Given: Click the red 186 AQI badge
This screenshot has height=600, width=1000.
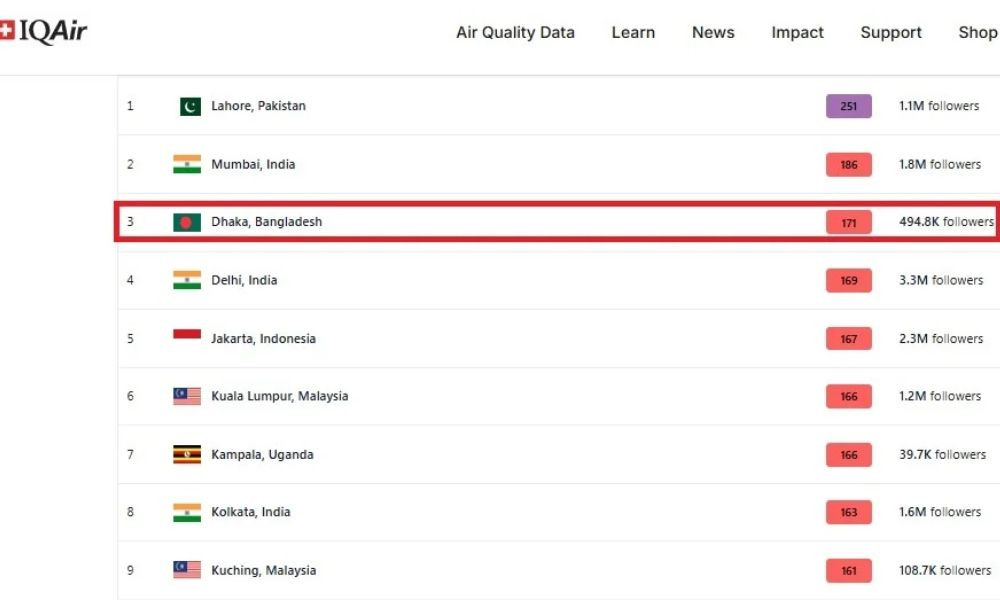Looking at the screenshot, I should tap(848, 165).
